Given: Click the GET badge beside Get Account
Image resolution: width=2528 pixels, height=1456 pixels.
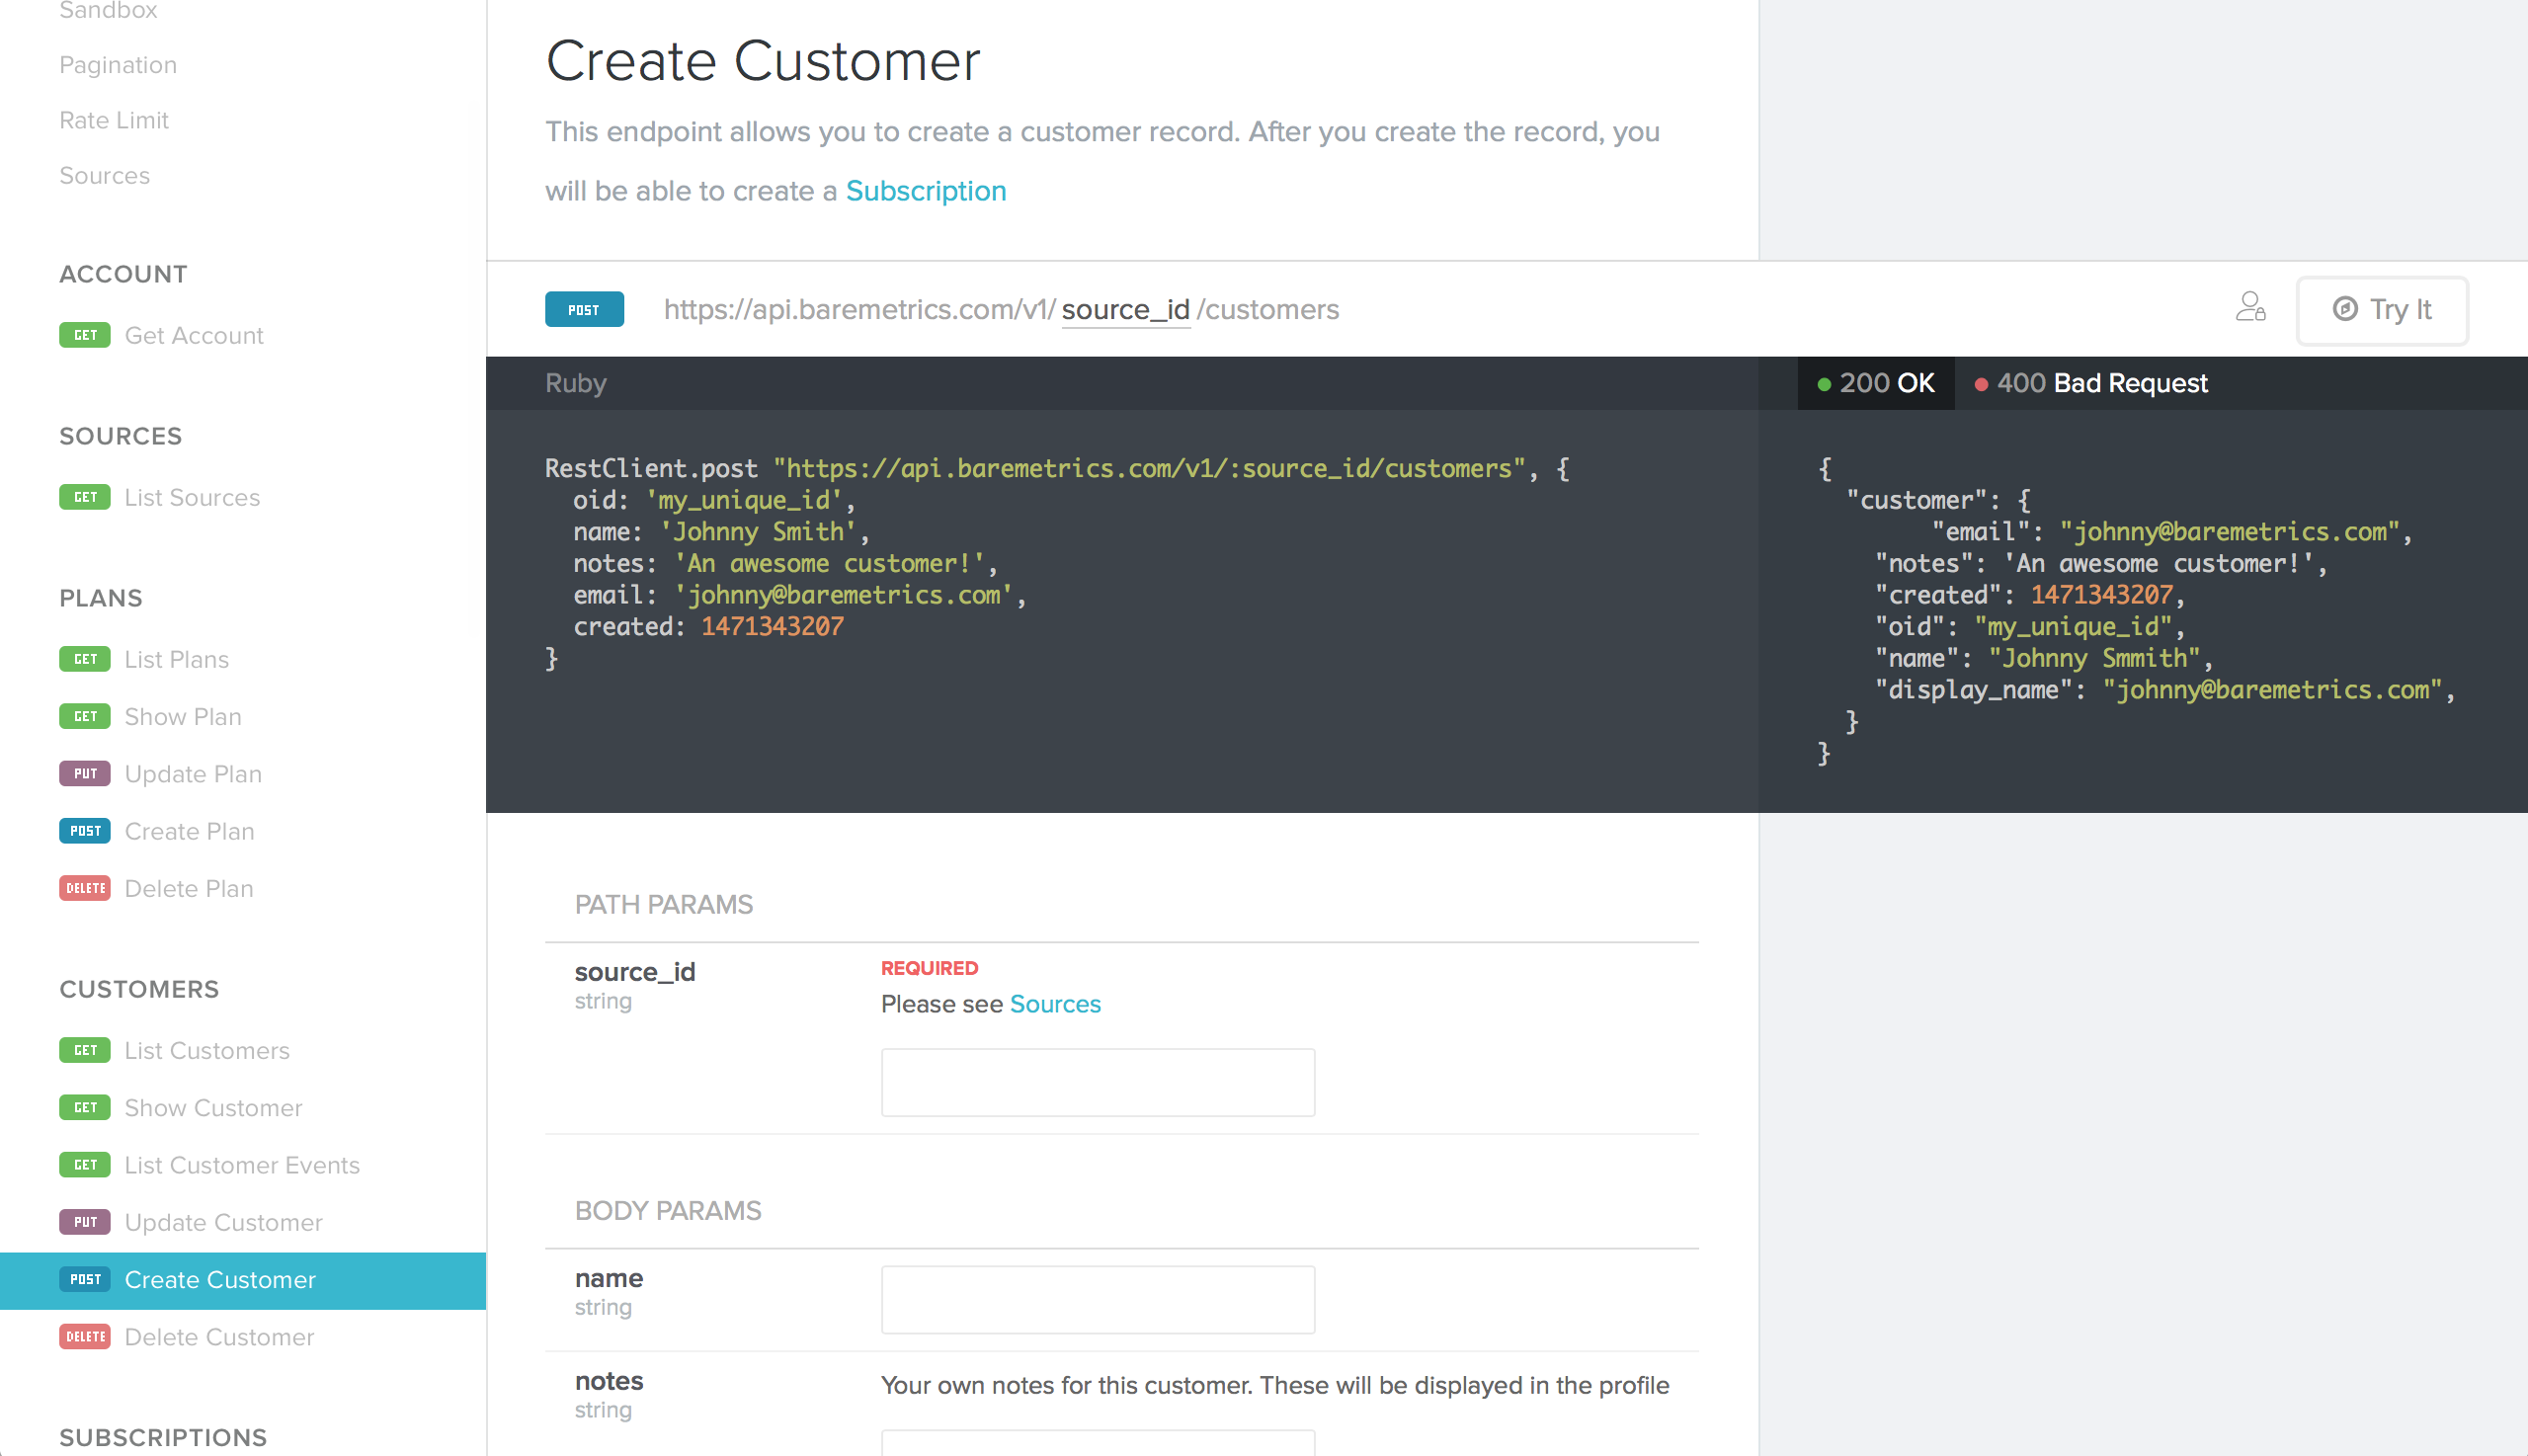Looking at the screenshot, I should (85, 335).
